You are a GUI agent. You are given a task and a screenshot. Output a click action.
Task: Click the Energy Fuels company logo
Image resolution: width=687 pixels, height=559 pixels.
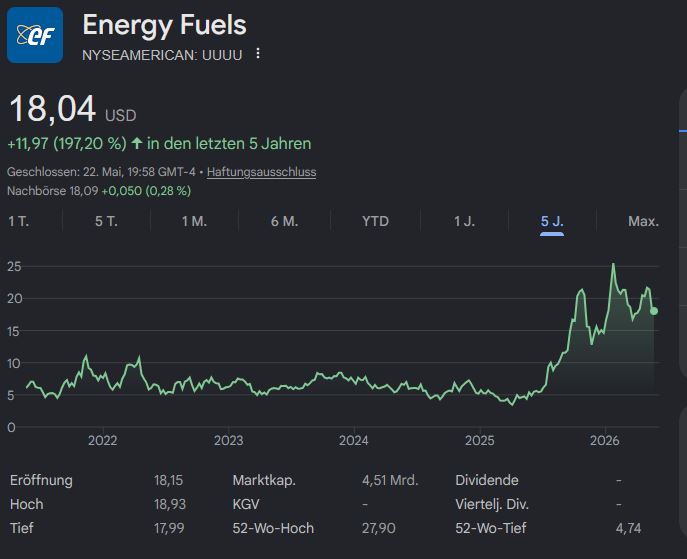coord(35,35)
